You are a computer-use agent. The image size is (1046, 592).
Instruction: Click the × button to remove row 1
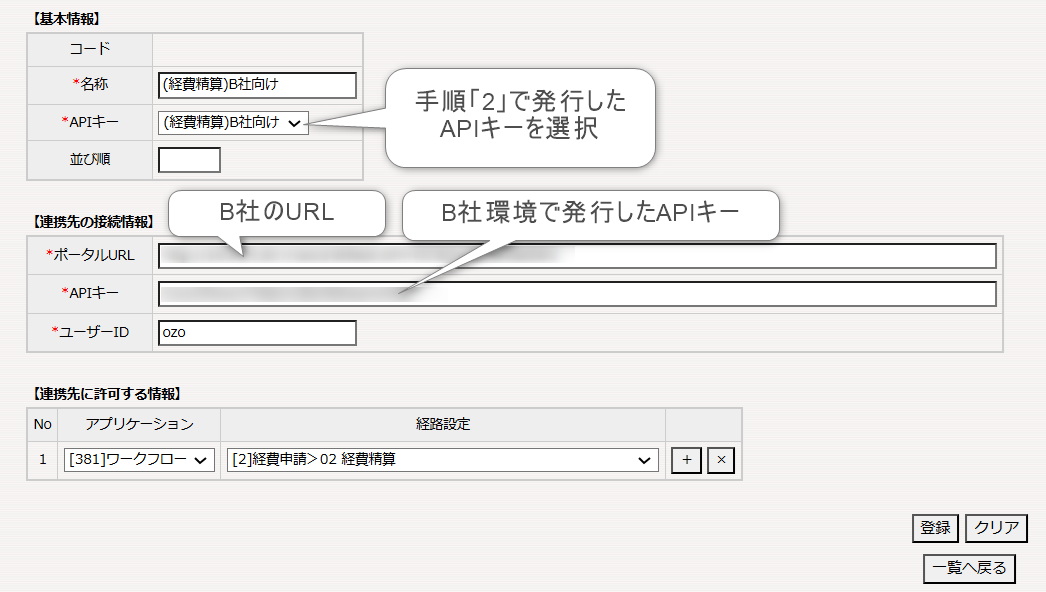coord(721,460)
